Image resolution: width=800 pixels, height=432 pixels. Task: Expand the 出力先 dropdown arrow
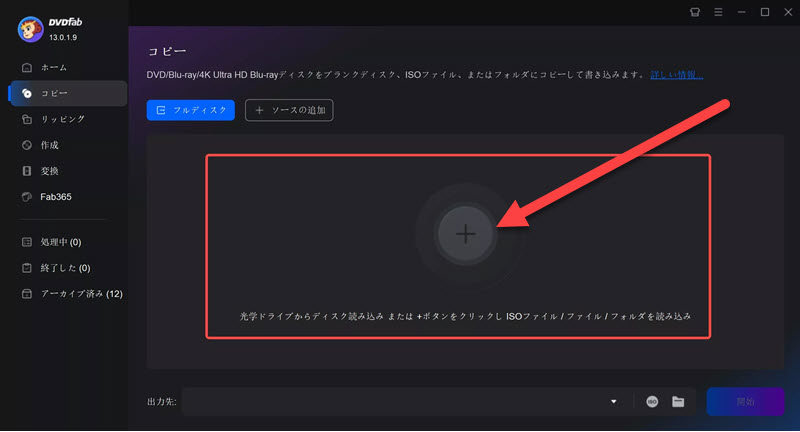coord(614,402)
